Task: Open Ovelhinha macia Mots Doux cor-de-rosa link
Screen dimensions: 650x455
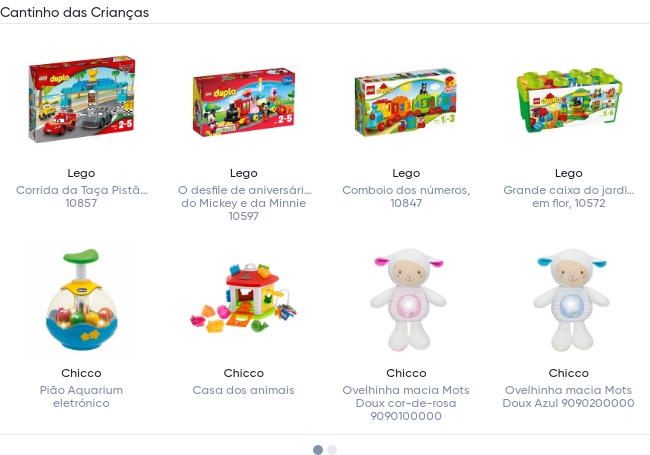Action: pyautogui.click(x=406, y=403)
